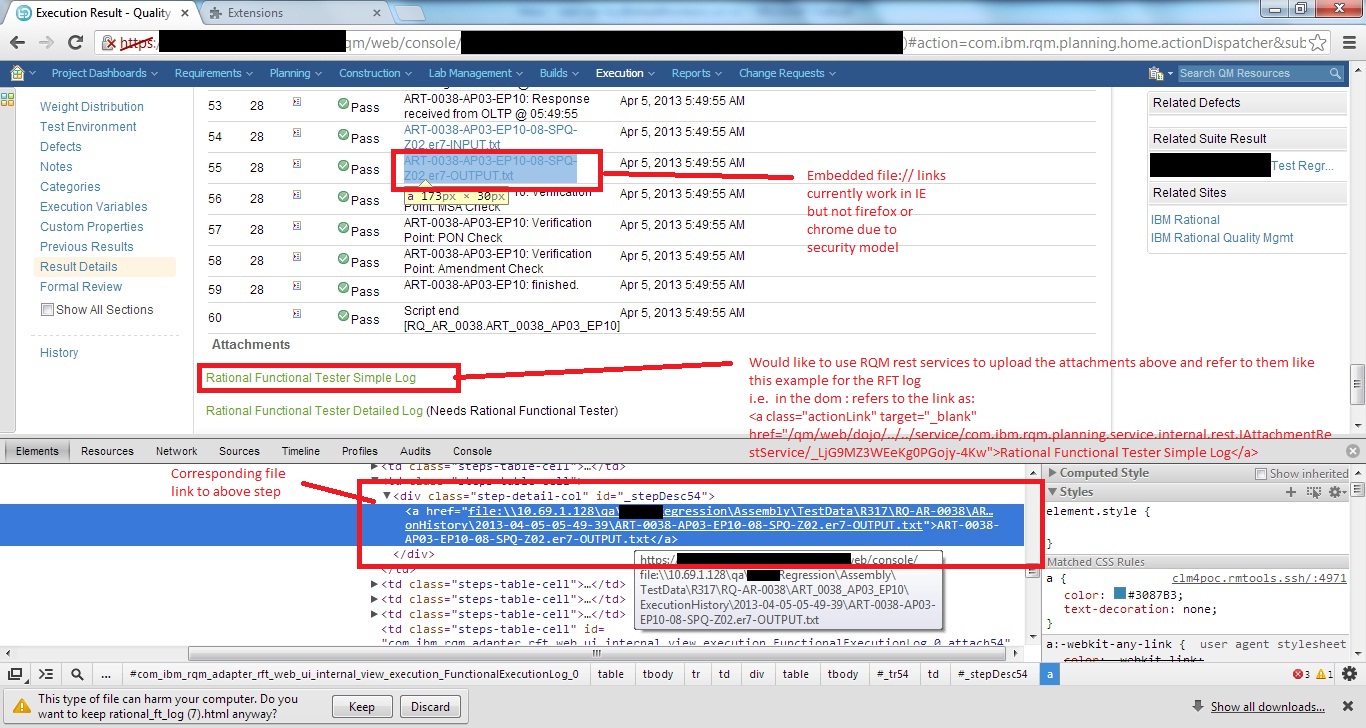The width and height of the screenshot is (1366, 728).
Task: Click the browser back arrow
Action: (17, 43)
